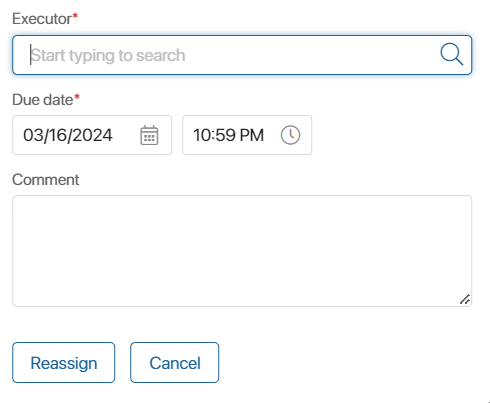Click the Due date field label
490x403 pixels.
tap(43, 100)
